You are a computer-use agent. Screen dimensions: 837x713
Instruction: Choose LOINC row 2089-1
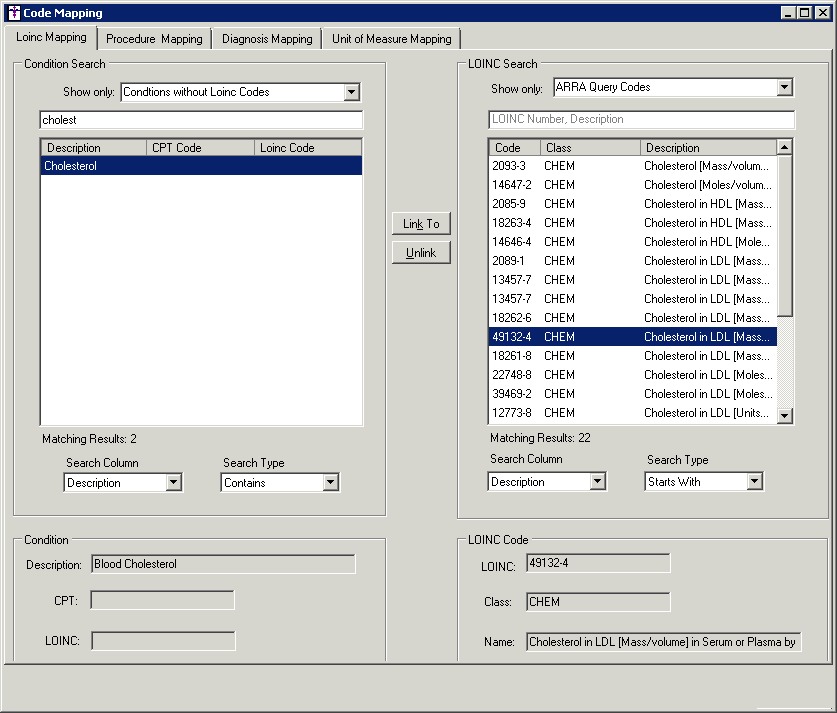633,261
